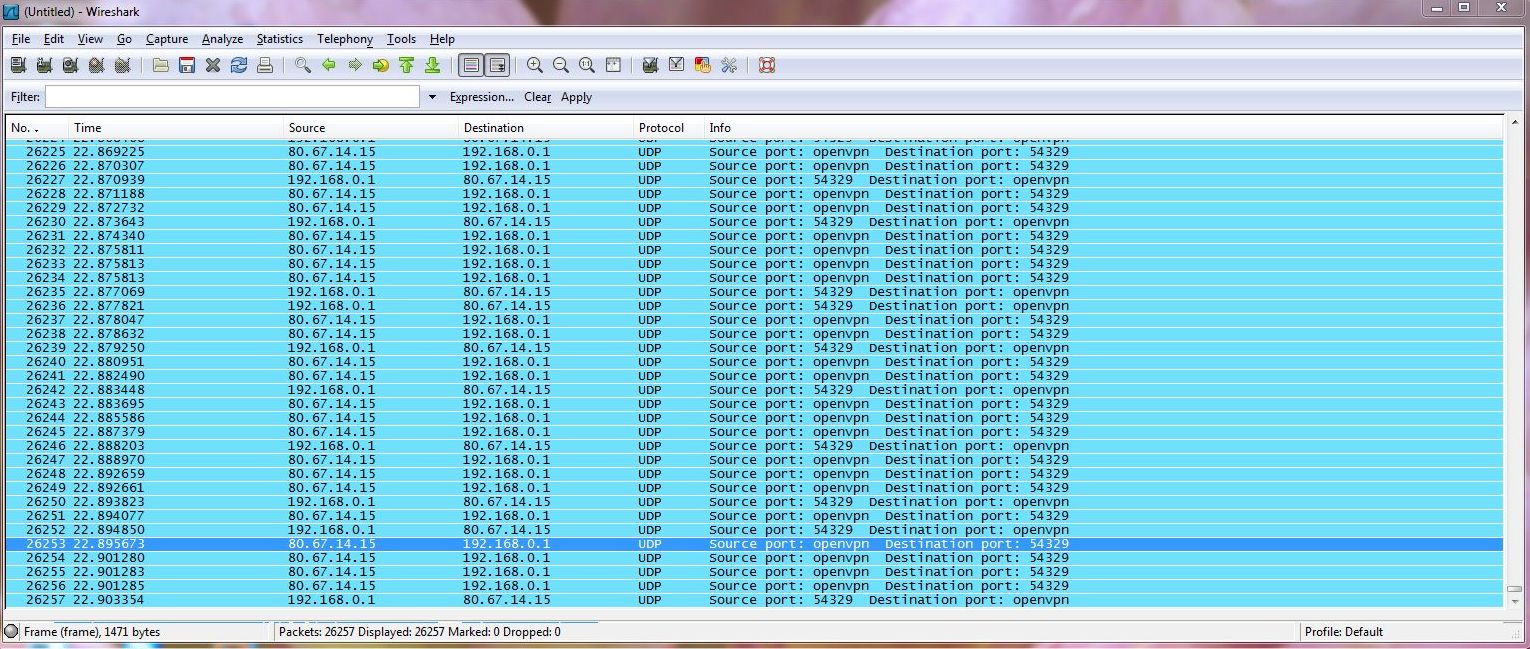The height and width of the screenshot is (649, 1530).
Task: Open the Analyze menu
Action: tap(222, 39)
